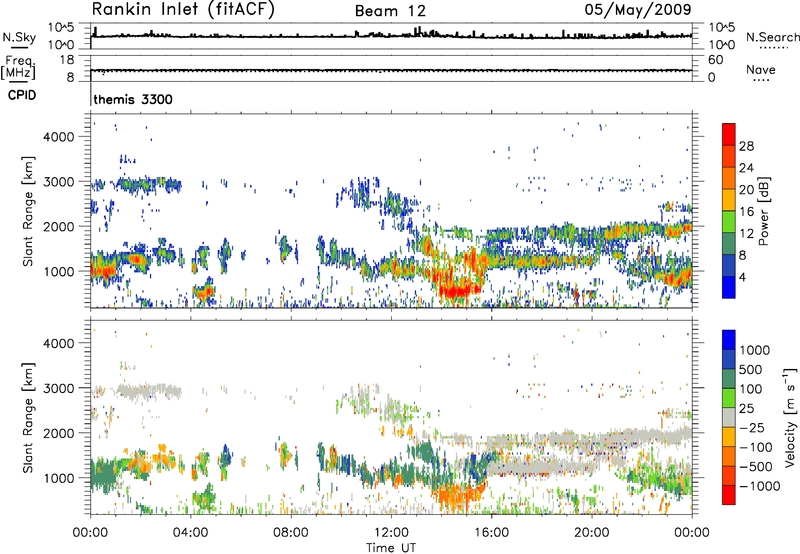Pick the red top segment of power colorbar
Screen dimensions: 800x554
point(729,134)
